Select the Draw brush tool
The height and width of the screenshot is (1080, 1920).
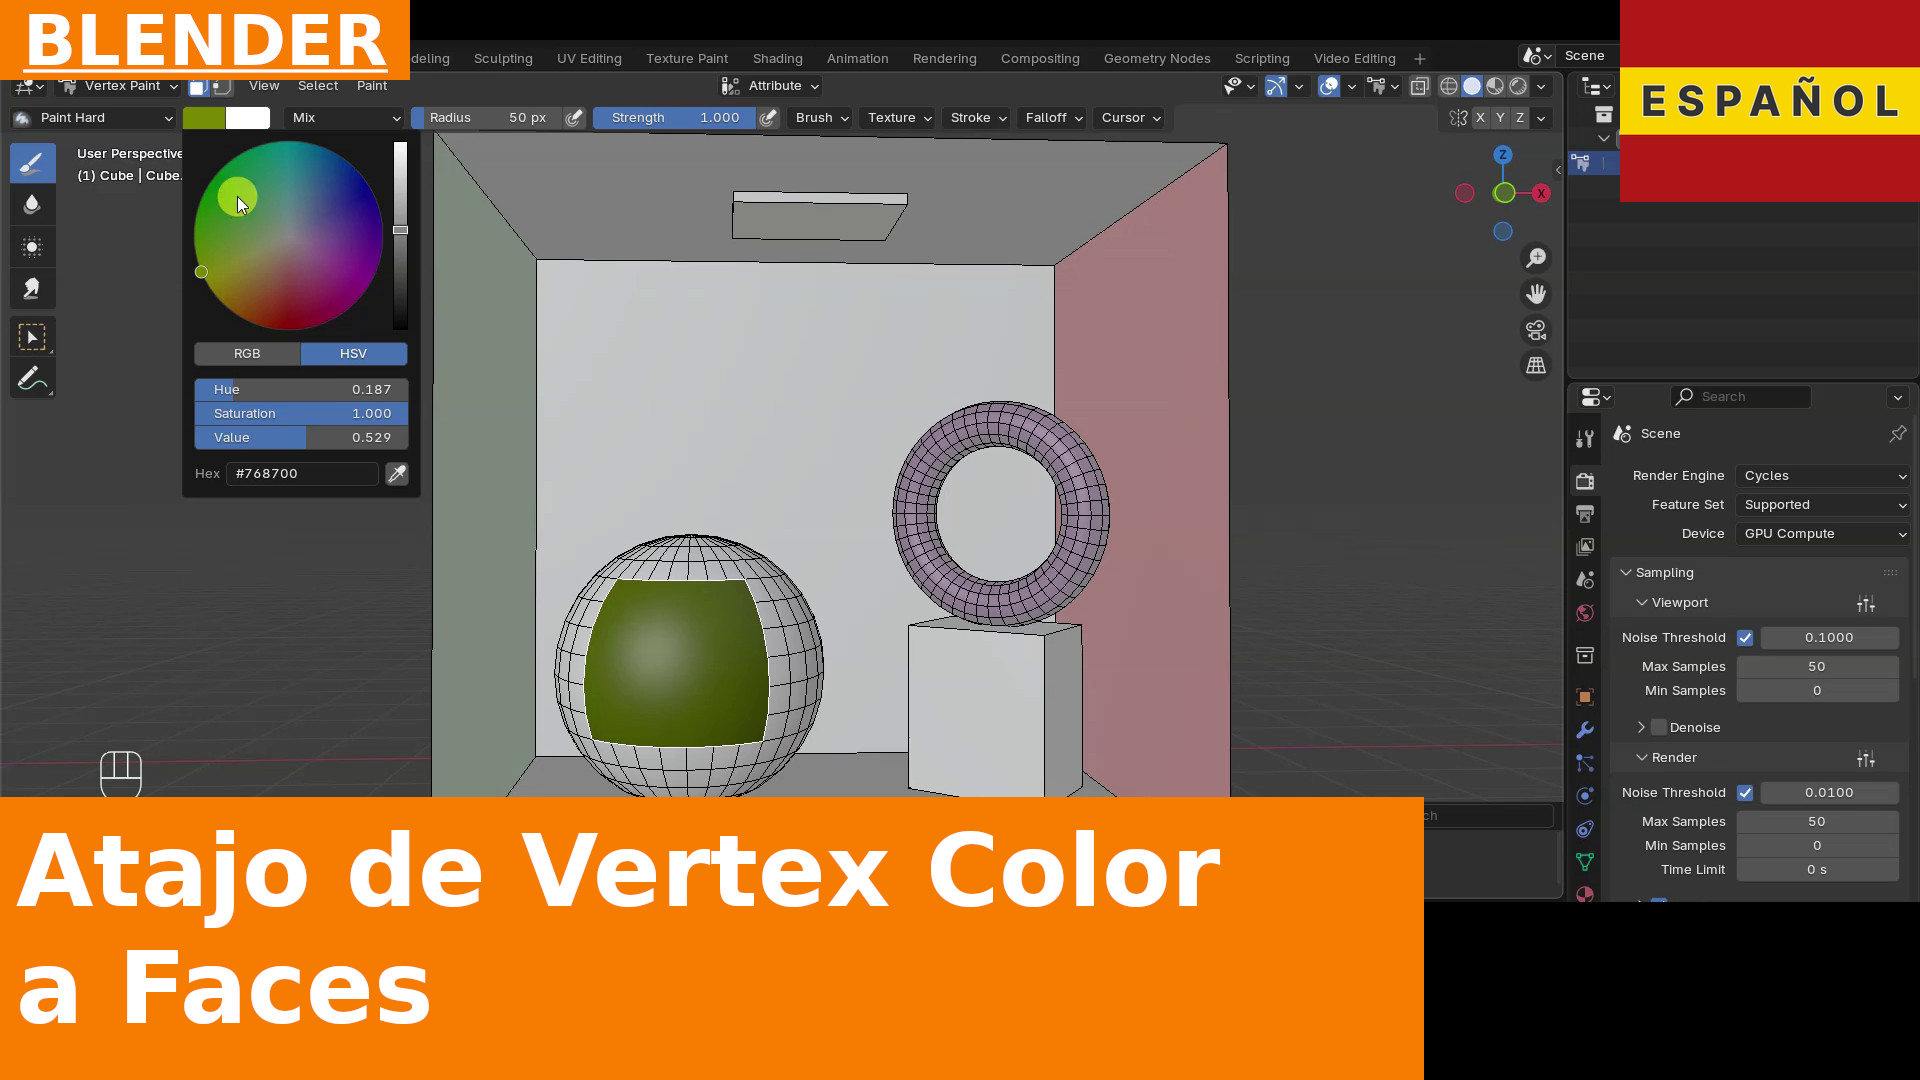point(32,163)
